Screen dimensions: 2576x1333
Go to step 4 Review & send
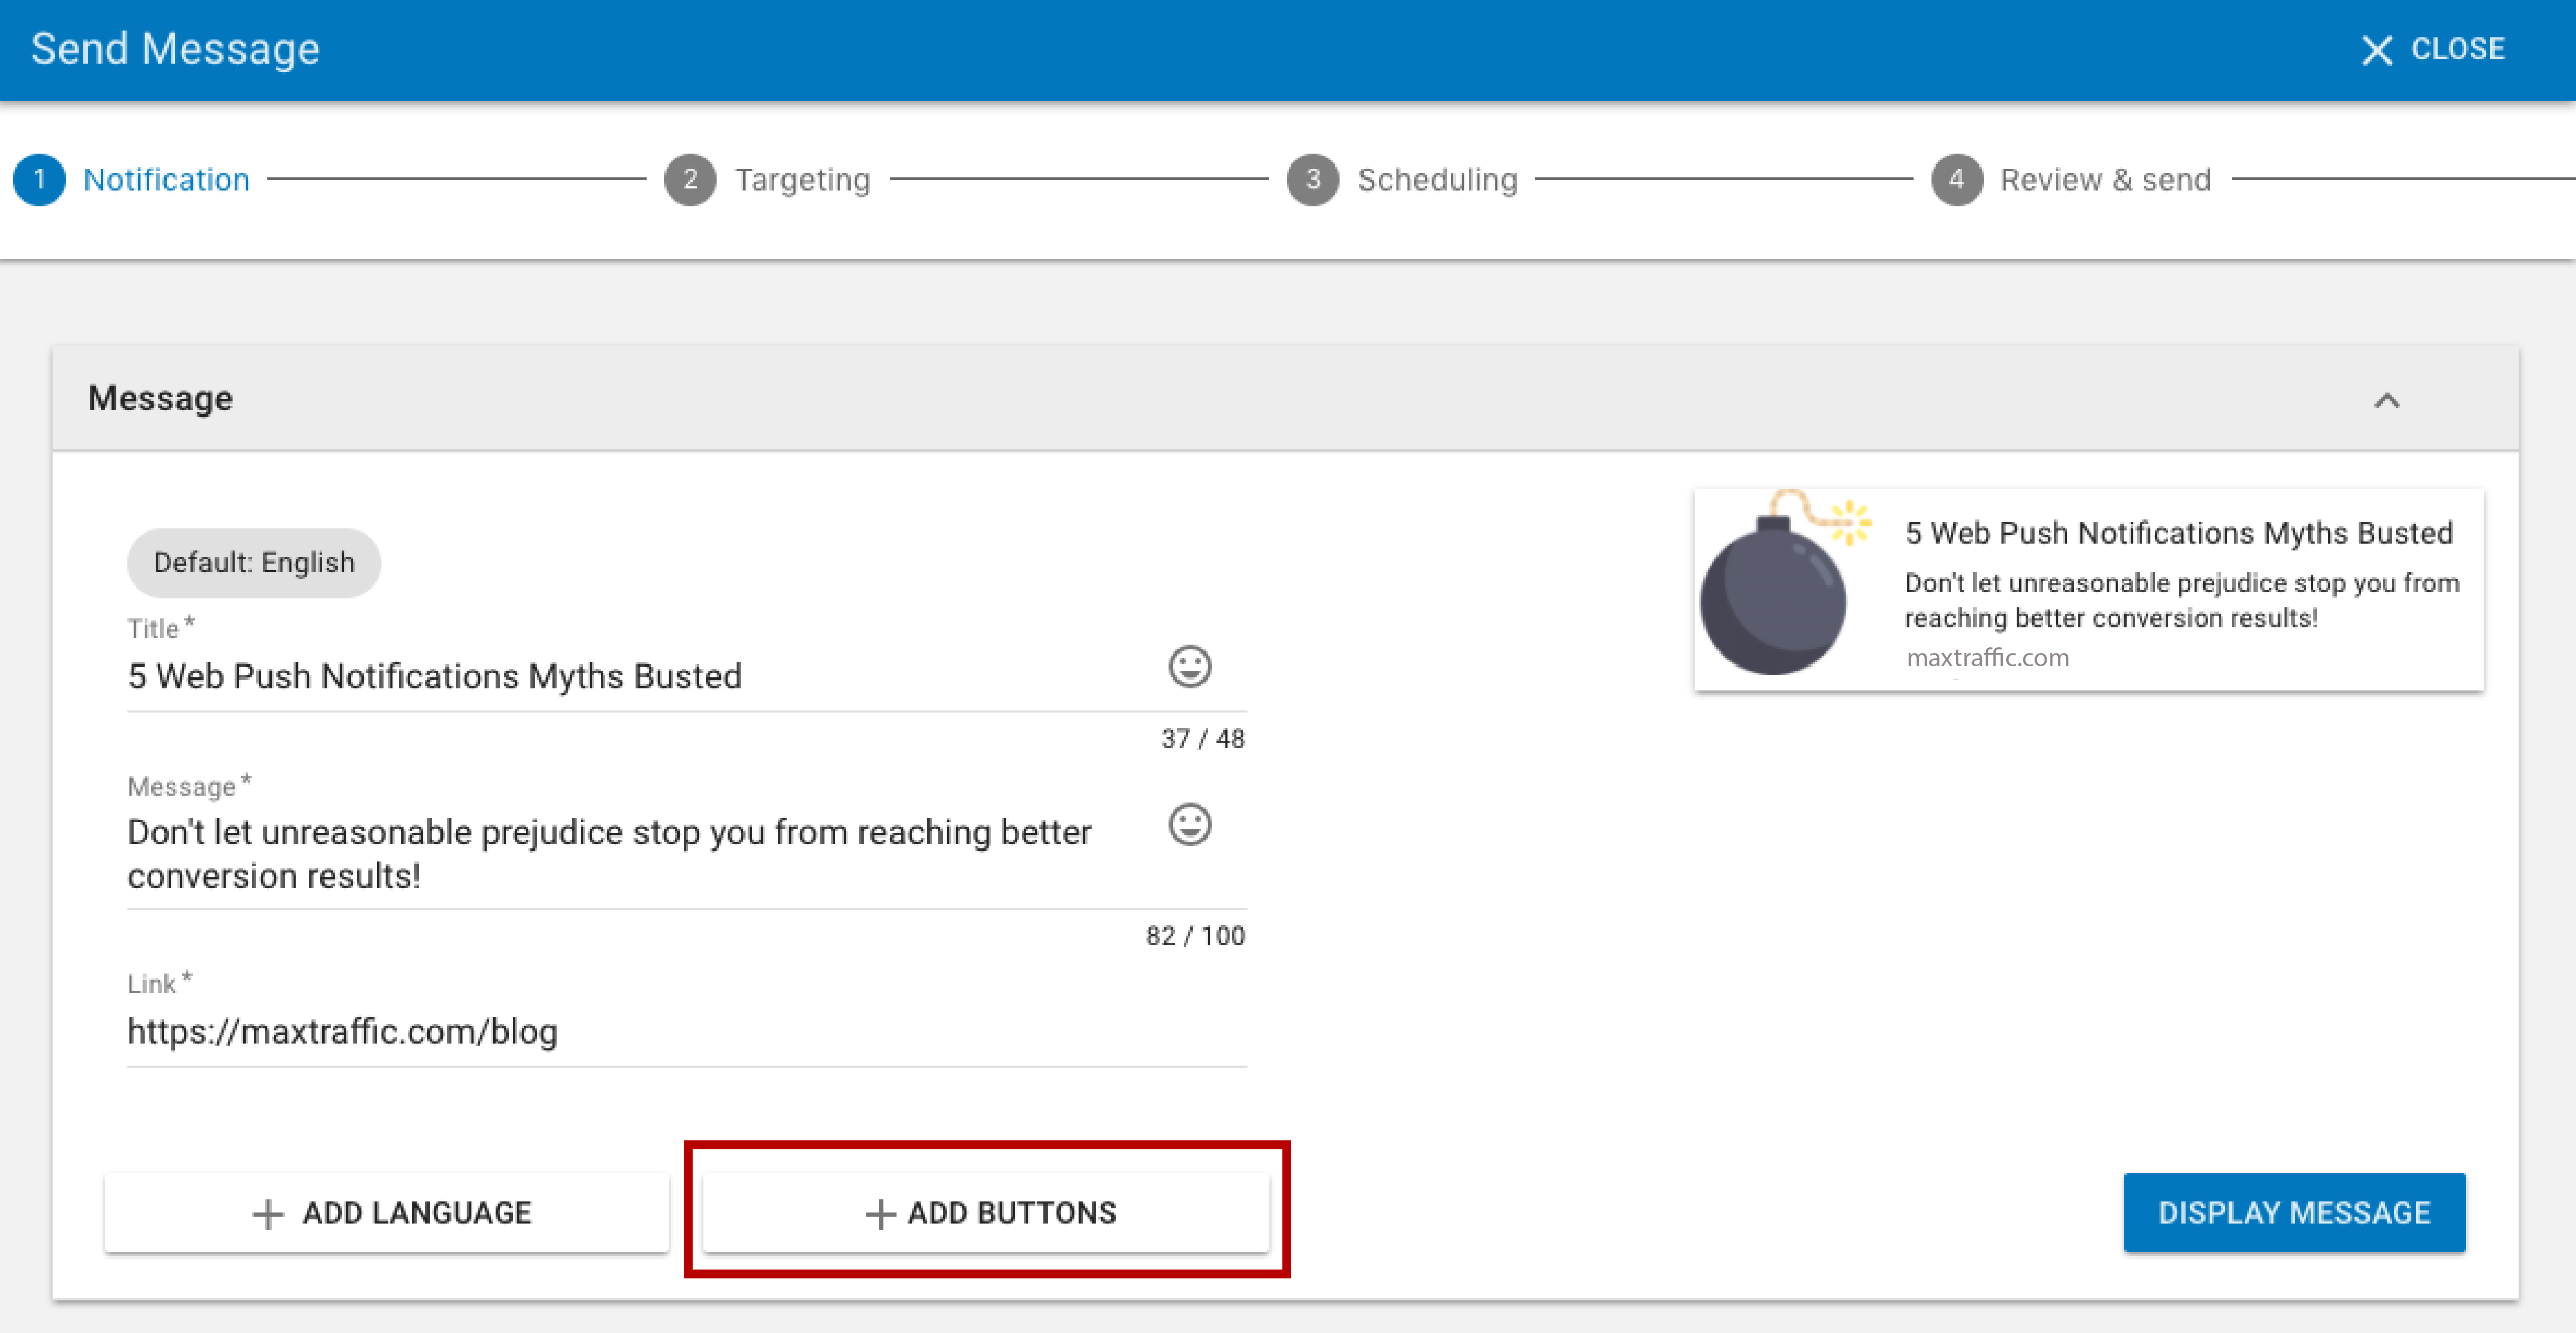2070,179
